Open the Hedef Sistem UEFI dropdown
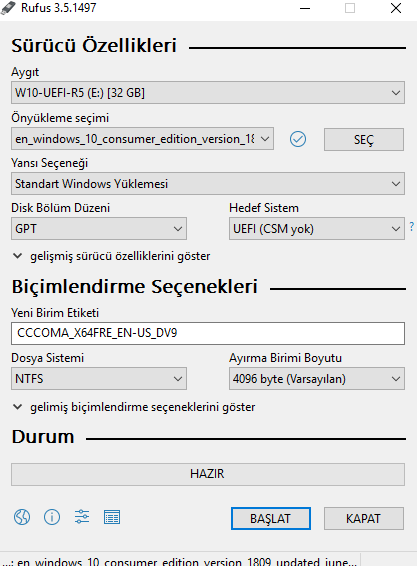Screen dimensions: 417x566 (x=317, y=228)
